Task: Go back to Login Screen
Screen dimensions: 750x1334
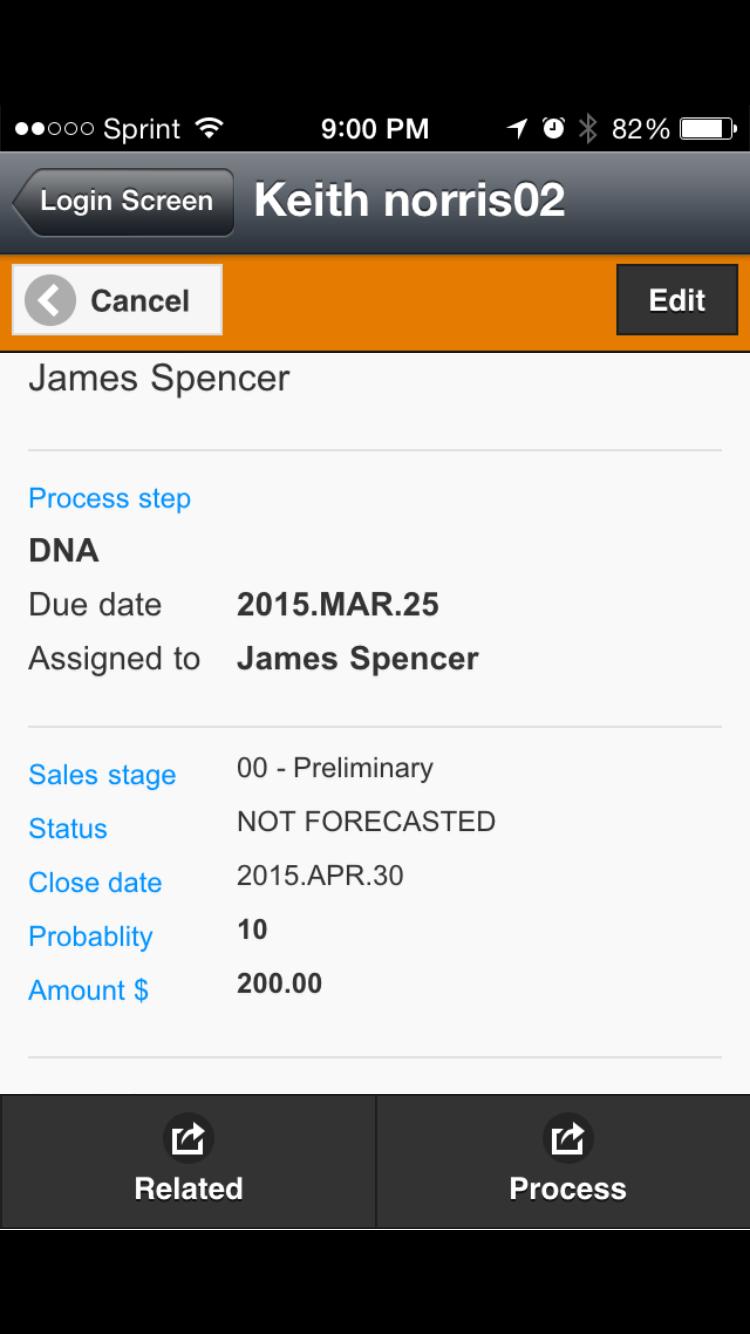Action: coord(125,201)
